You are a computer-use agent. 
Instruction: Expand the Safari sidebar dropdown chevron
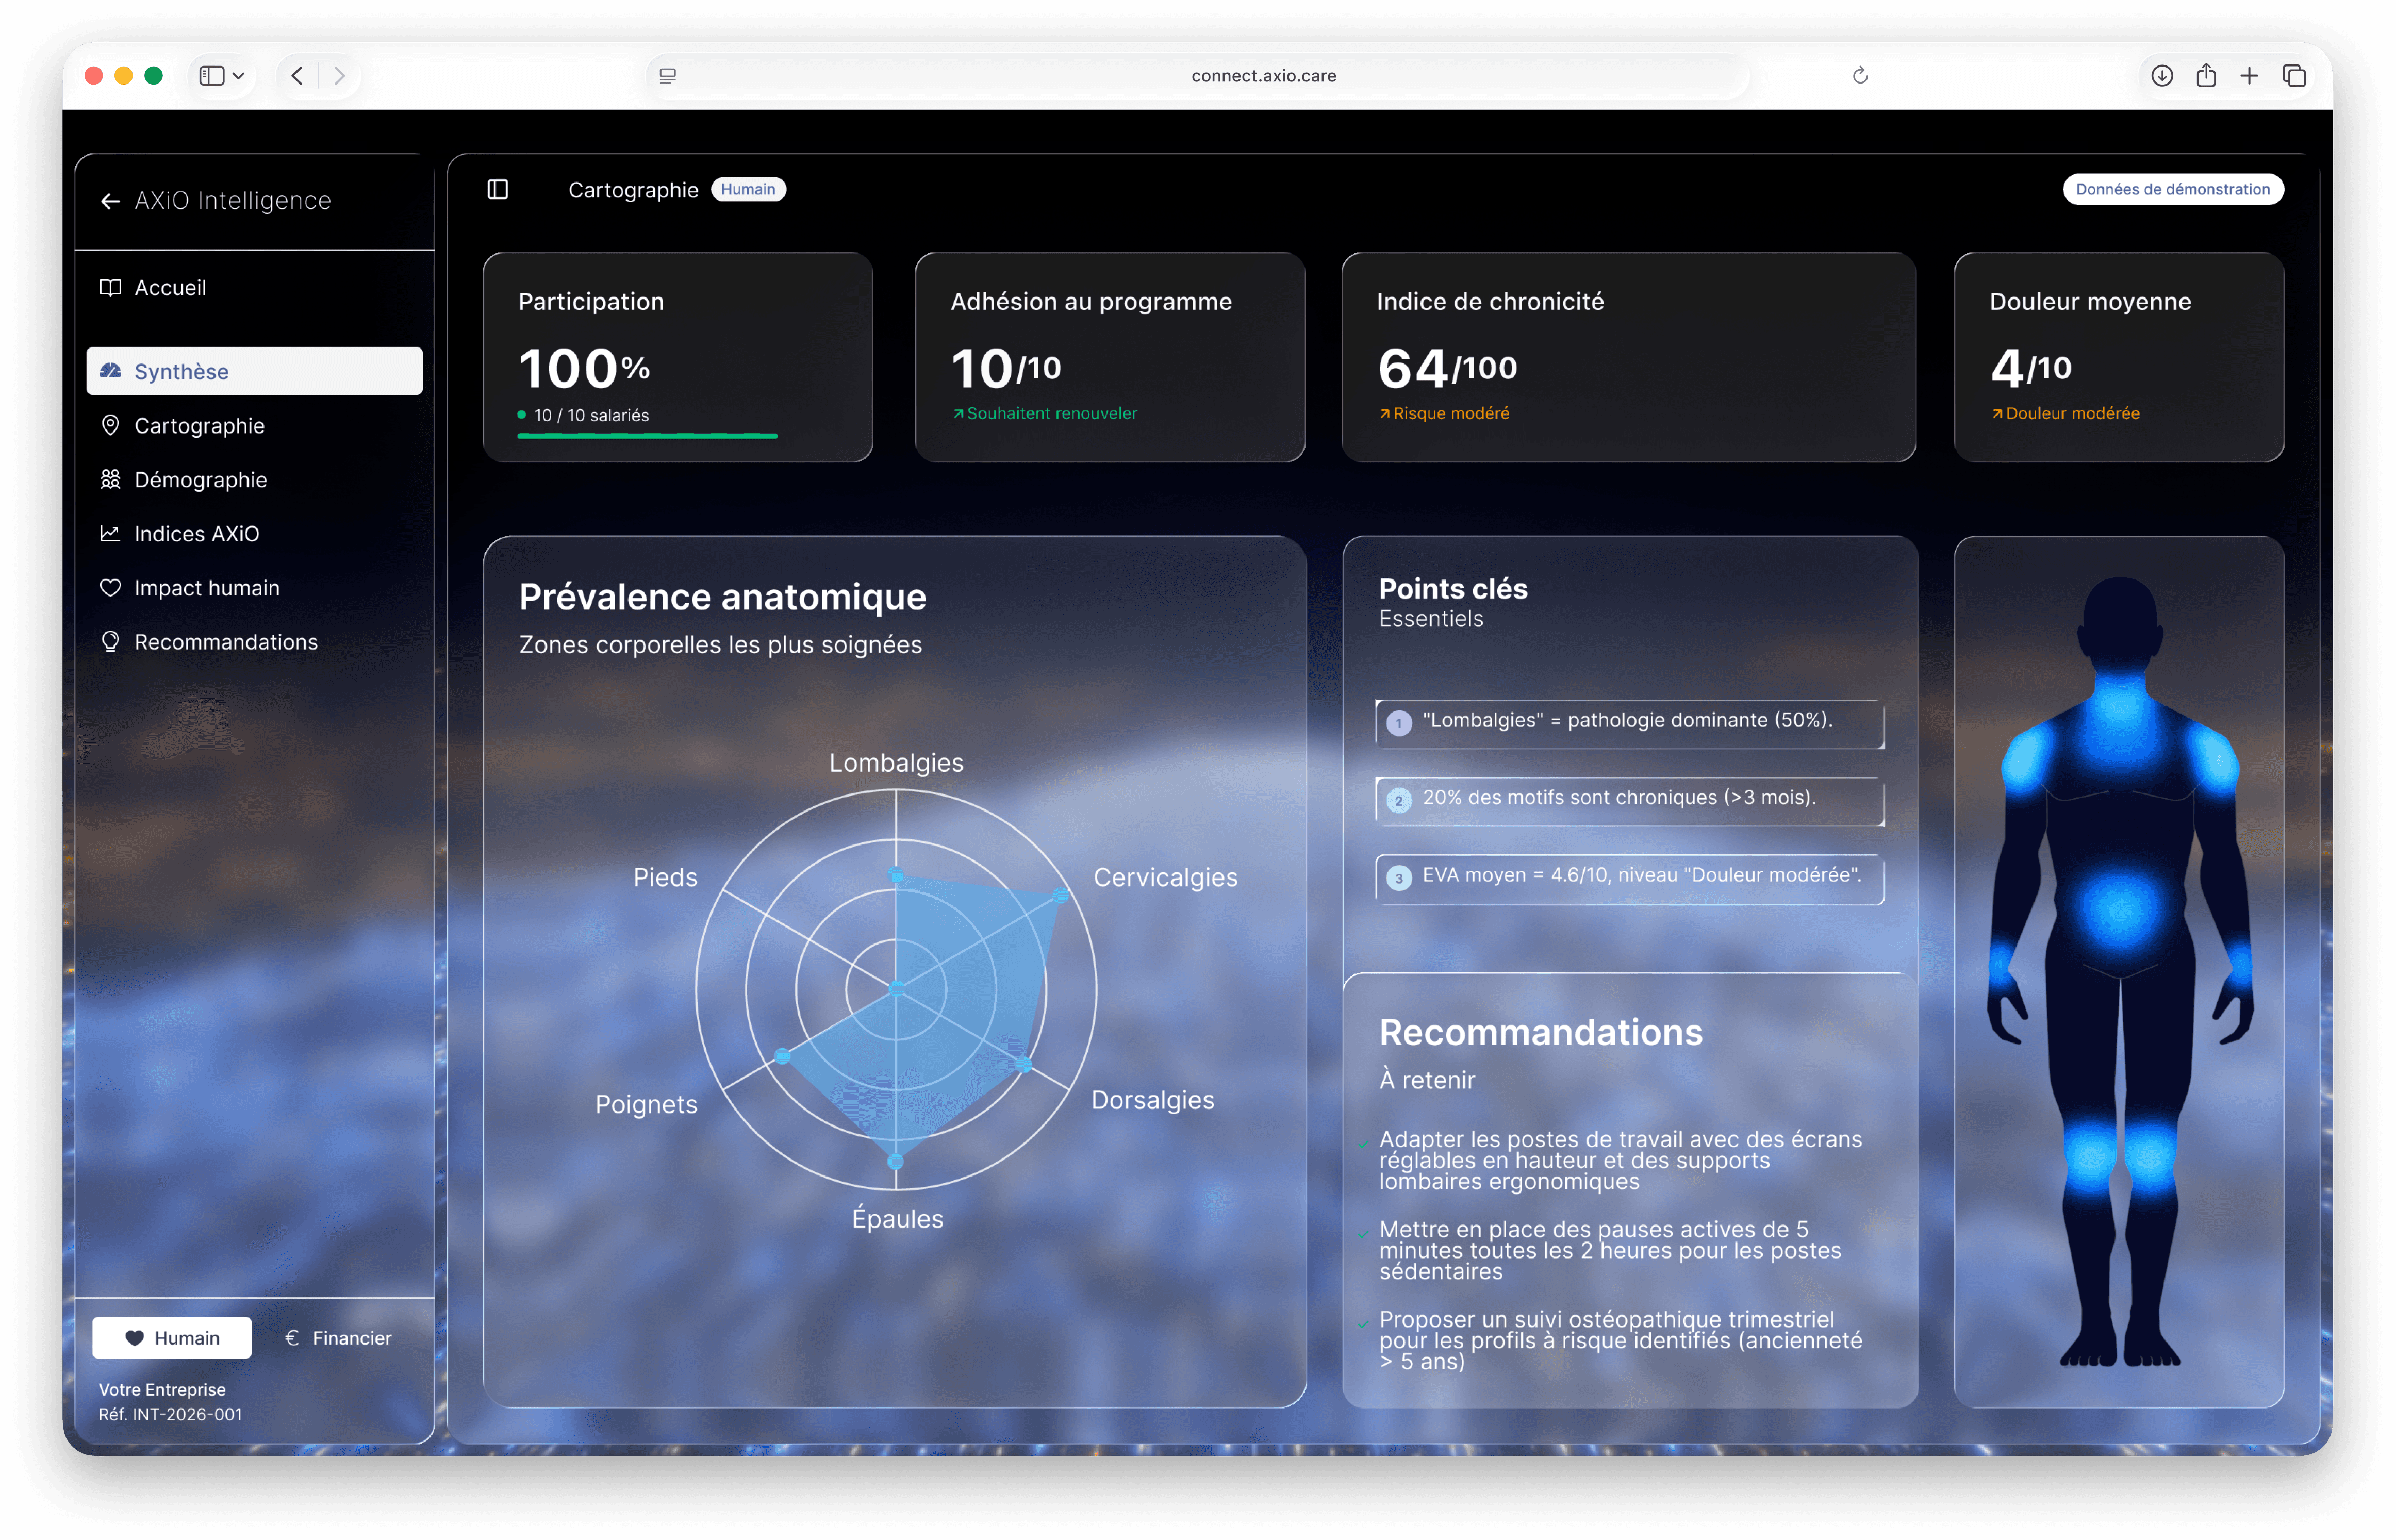click(239, 76)
